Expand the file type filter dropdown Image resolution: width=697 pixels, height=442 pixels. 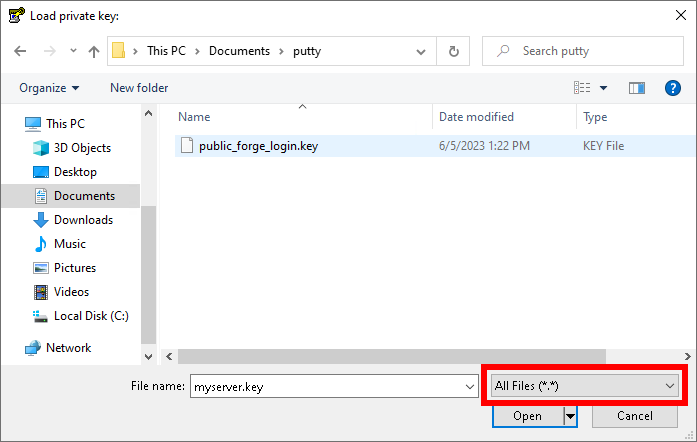[x=585, y=385]
